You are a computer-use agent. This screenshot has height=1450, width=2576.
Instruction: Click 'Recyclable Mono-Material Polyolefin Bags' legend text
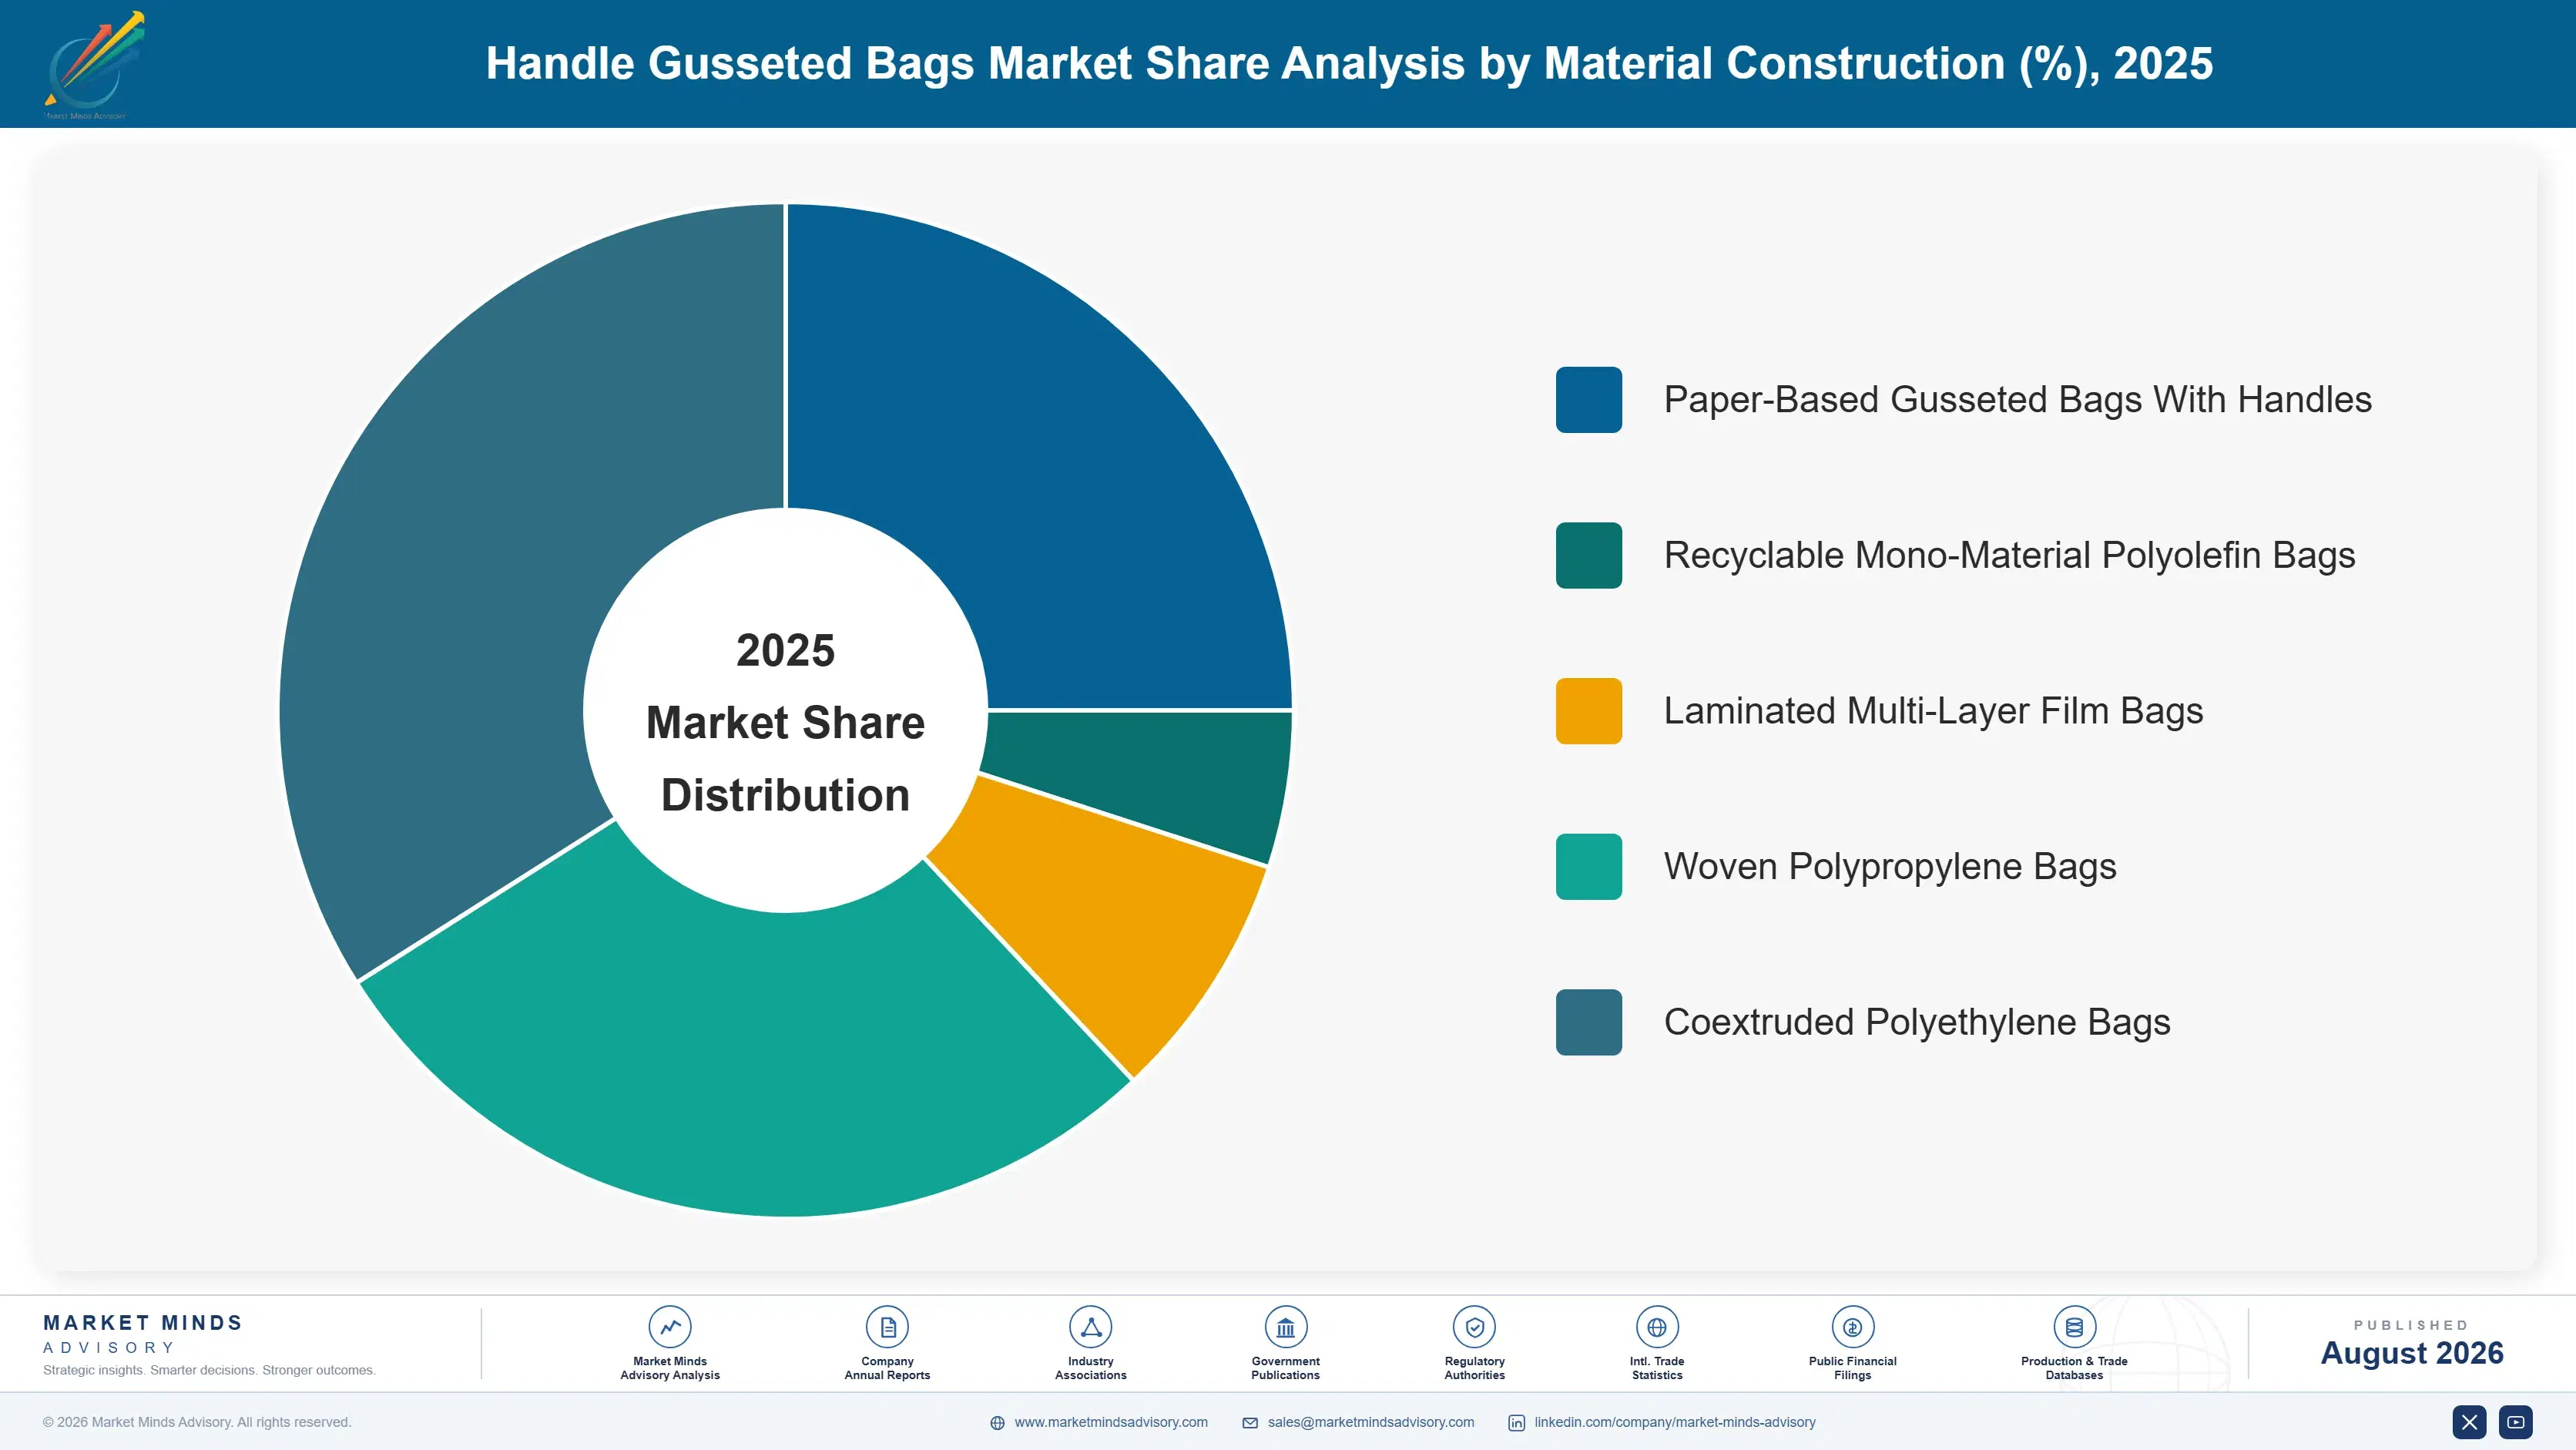click(x=2009, y=555)
